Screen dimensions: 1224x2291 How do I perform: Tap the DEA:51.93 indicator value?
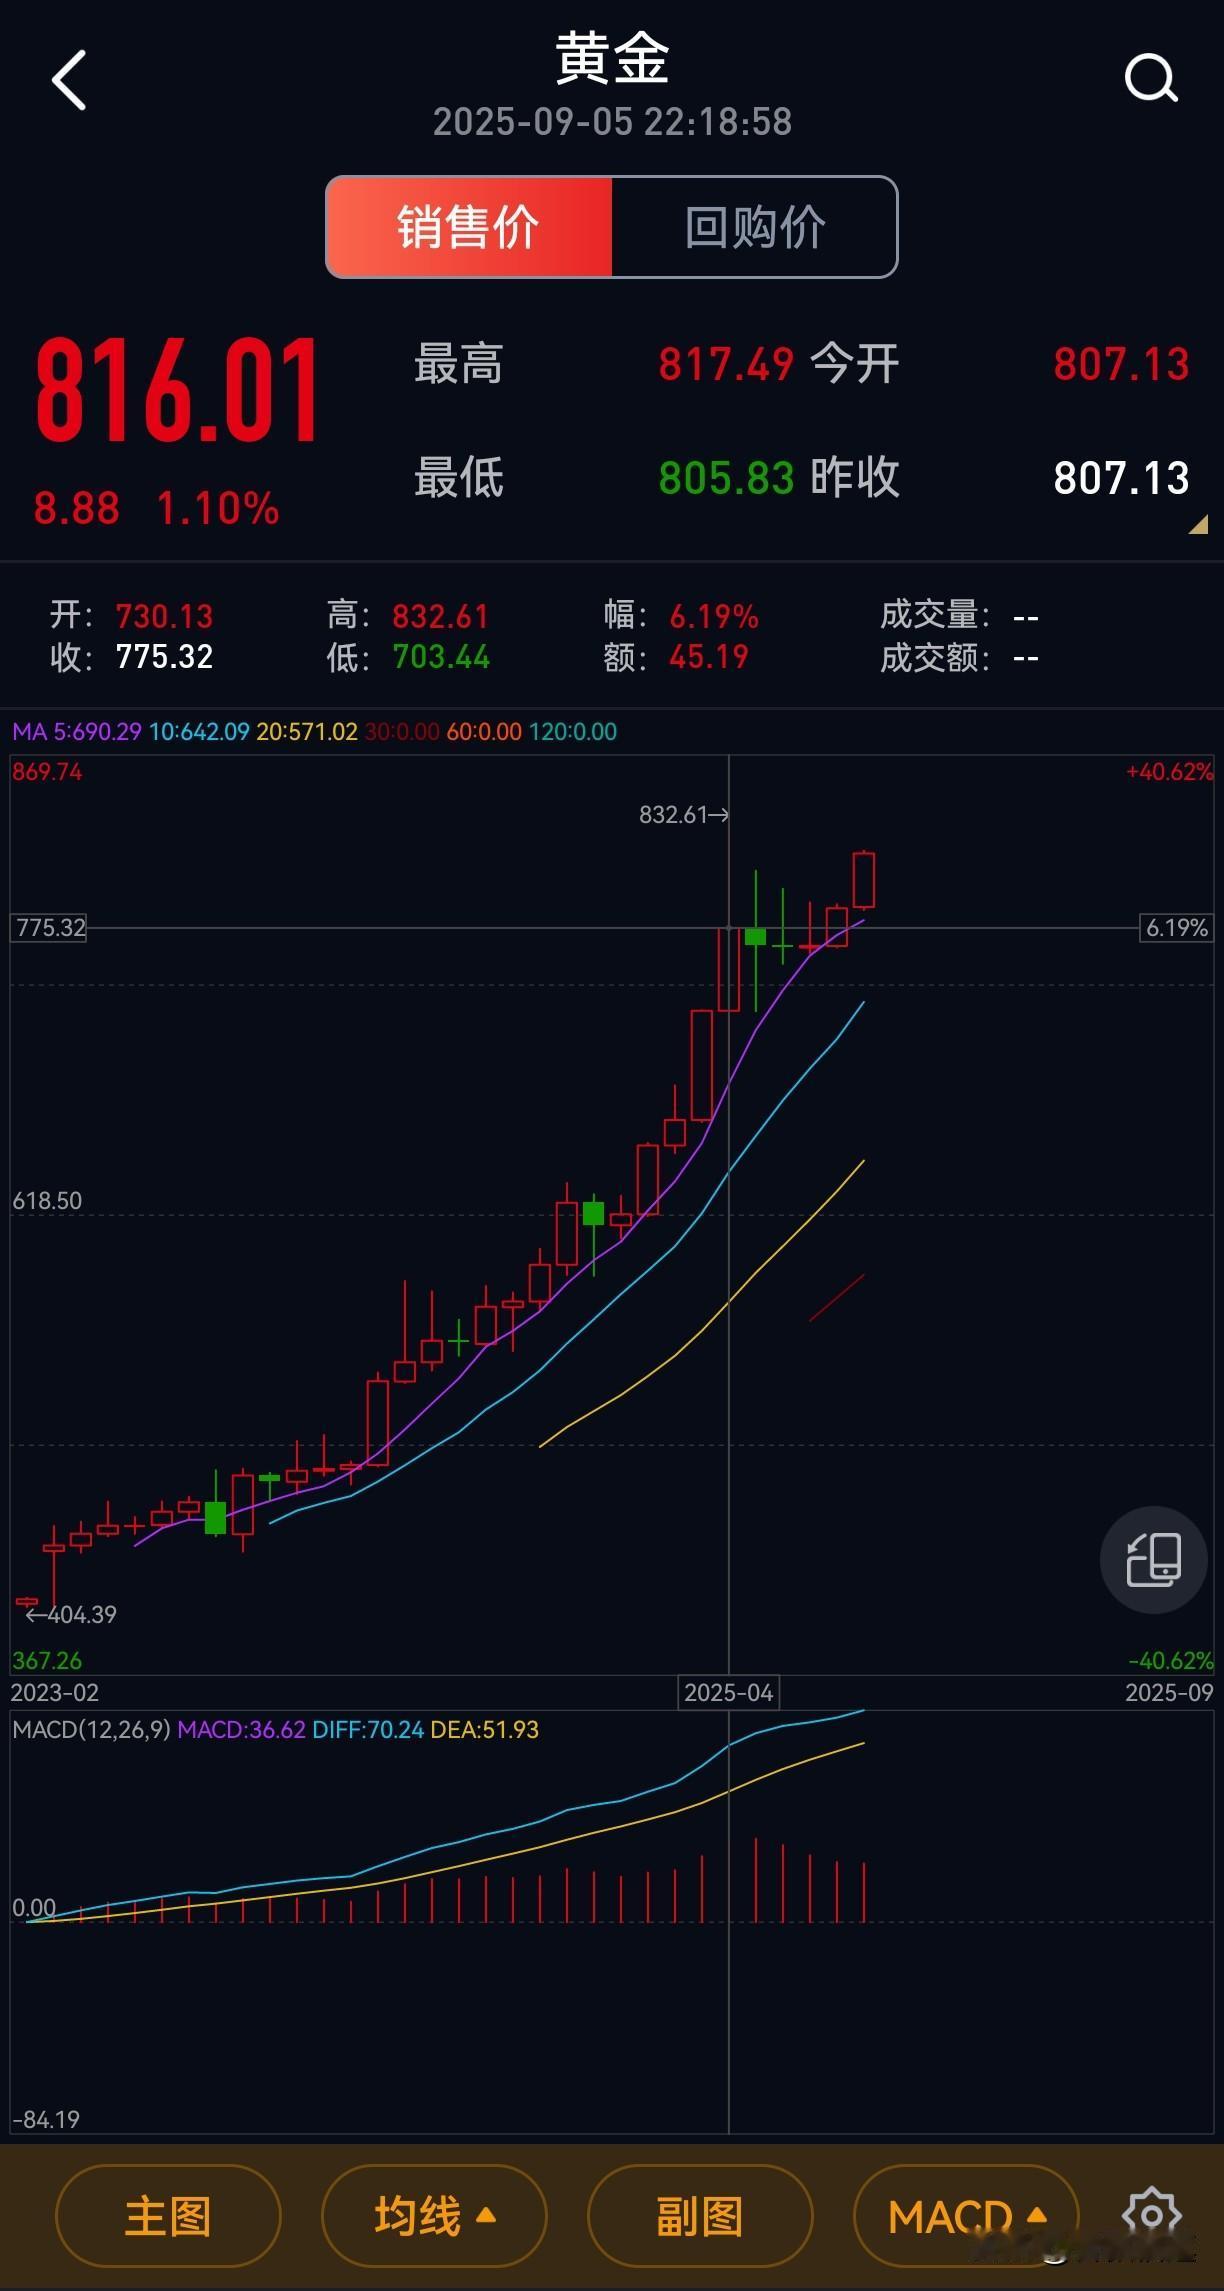485,1730
